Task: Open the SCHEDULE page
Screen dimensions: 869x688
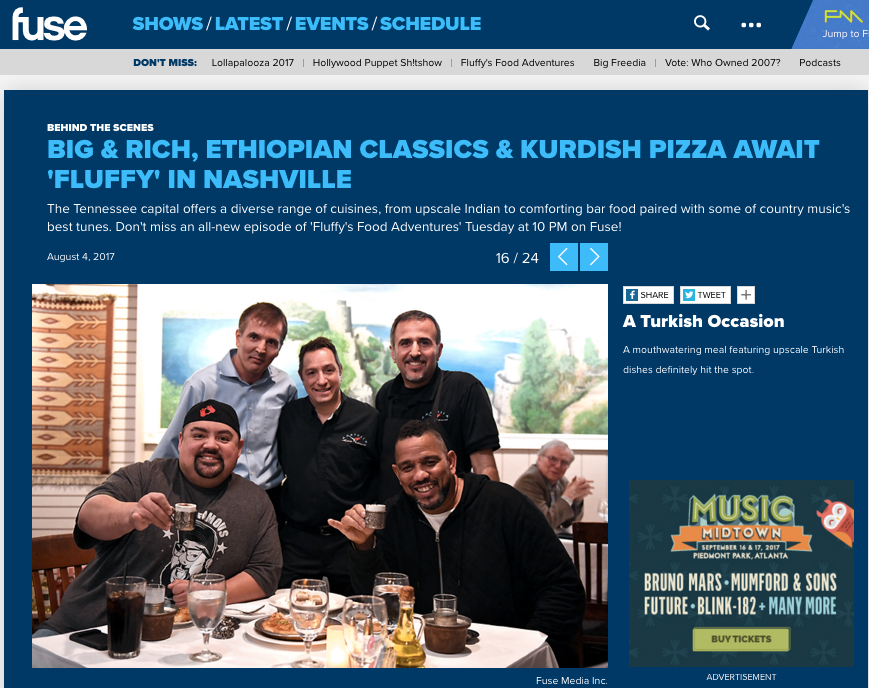Action: [x=431, y=24]
